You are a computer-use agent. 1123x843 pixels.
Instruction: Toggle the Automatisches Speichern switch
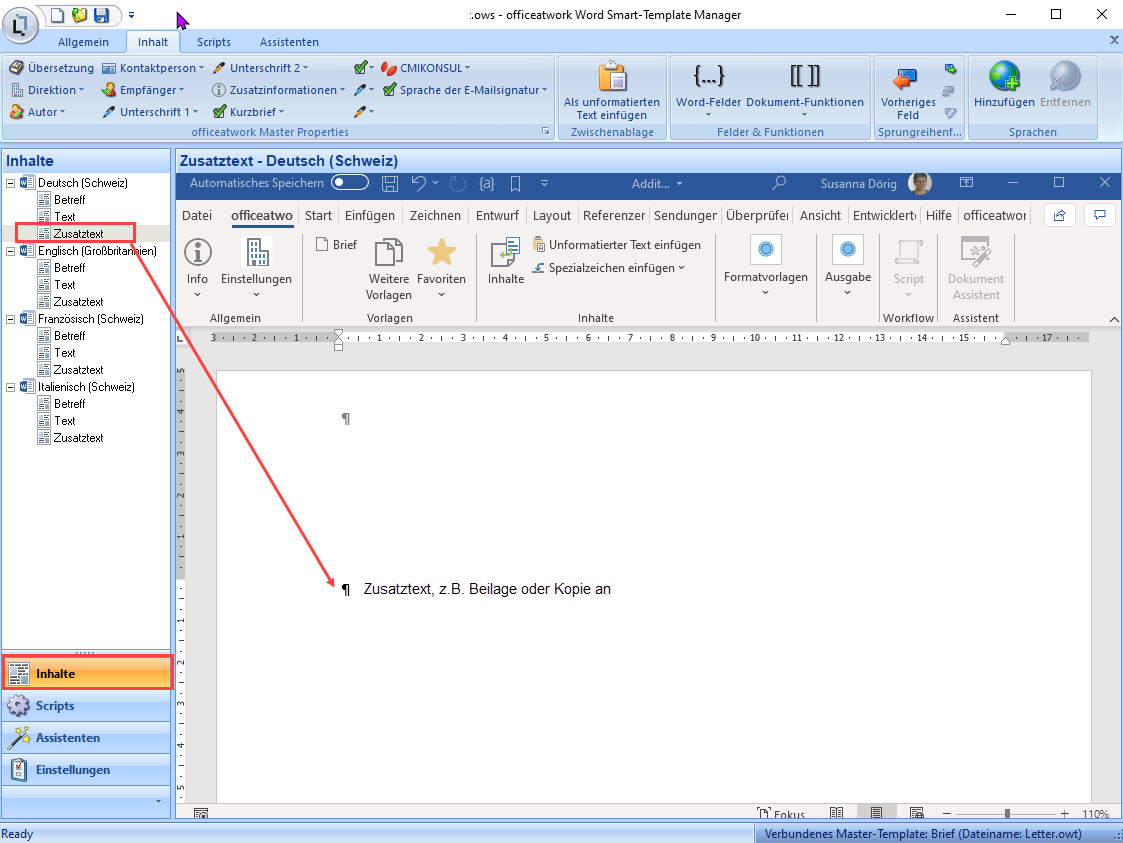(x=350, y=183)
